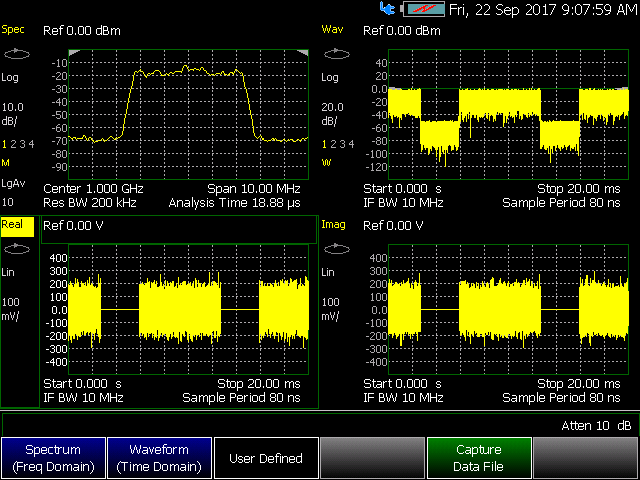Click the sweep indicator icon in Imag trace
This screenshot has width=640, height=480.
[x=337, y=249]
